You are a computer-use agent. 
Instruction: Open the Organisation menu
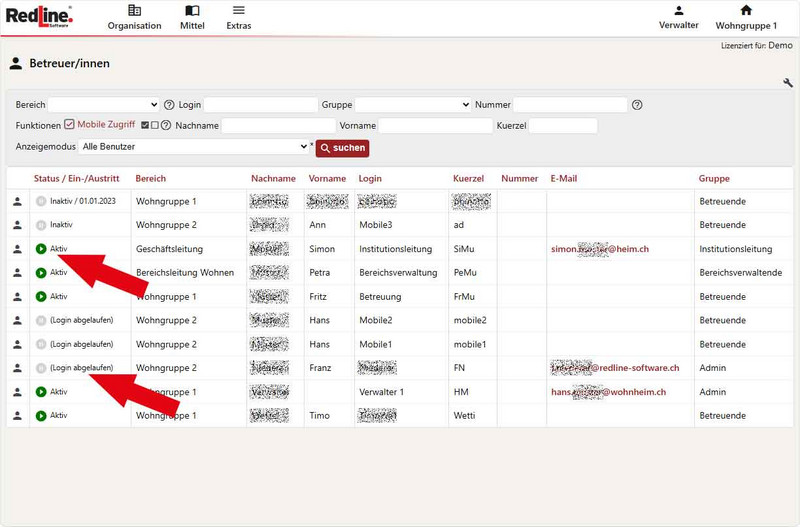point(134,17)
